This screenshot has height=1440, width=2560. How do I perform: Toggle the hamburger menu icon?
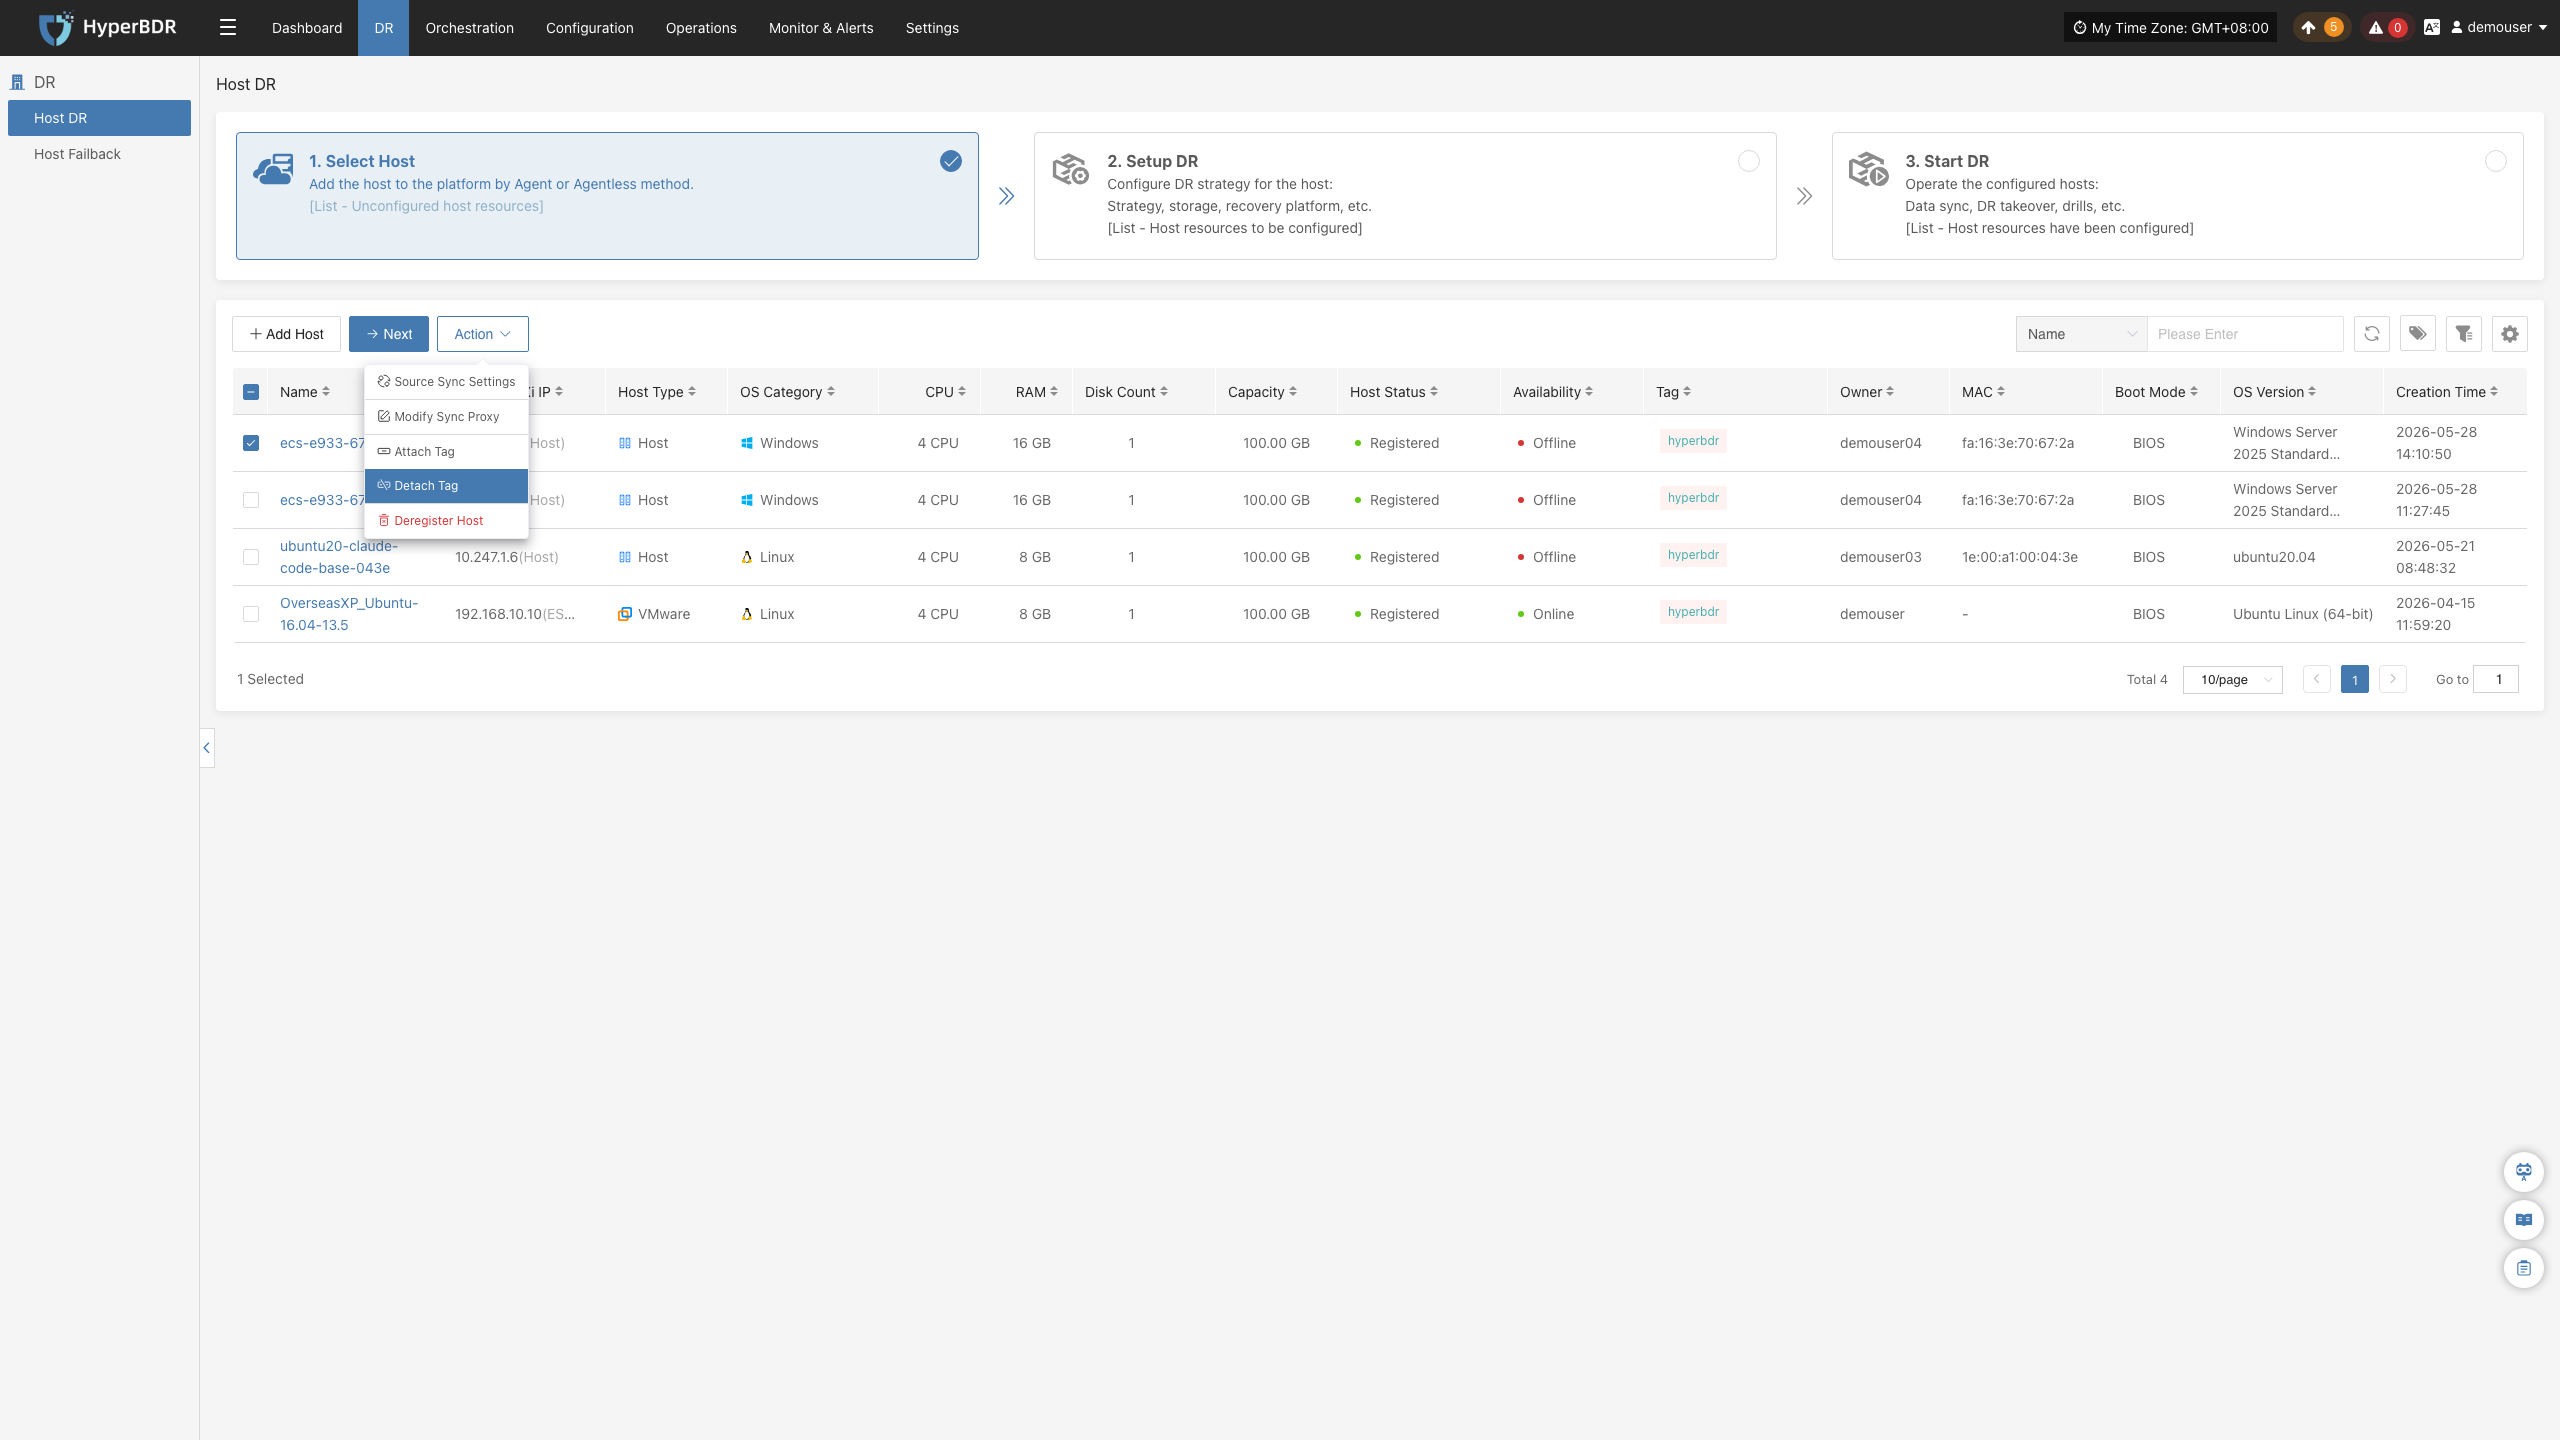coord(228,28)
